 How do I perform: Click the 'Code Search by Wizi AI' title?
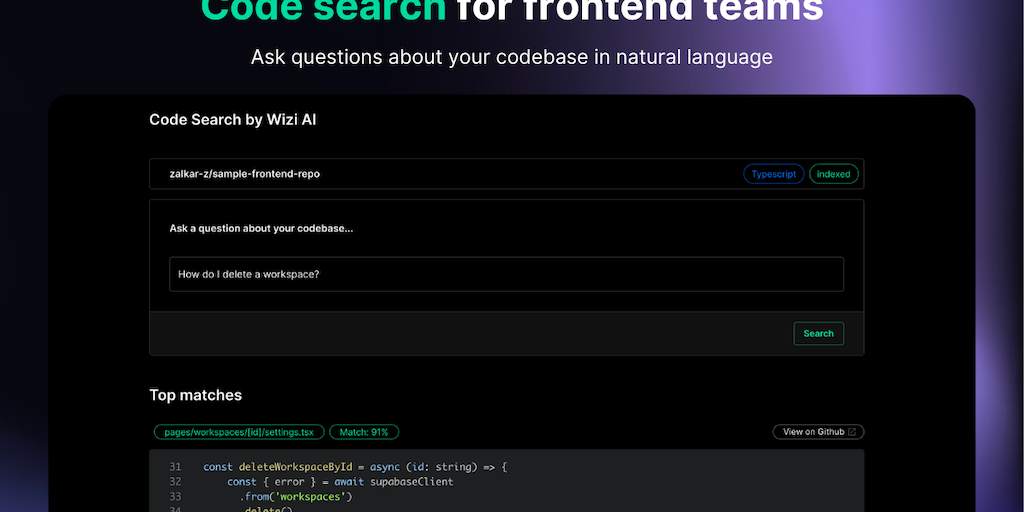click(x=233, y=120)
